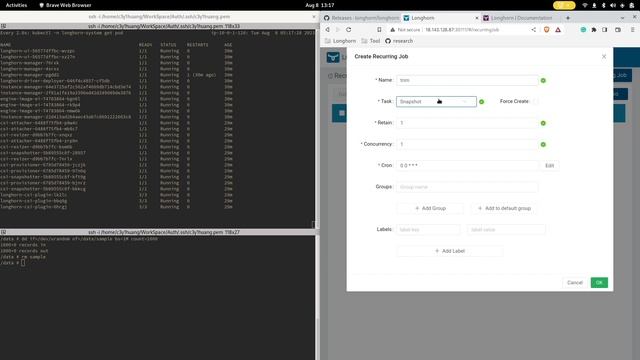
Task: Click the Add Group button
Action: [x=430, y=208]
